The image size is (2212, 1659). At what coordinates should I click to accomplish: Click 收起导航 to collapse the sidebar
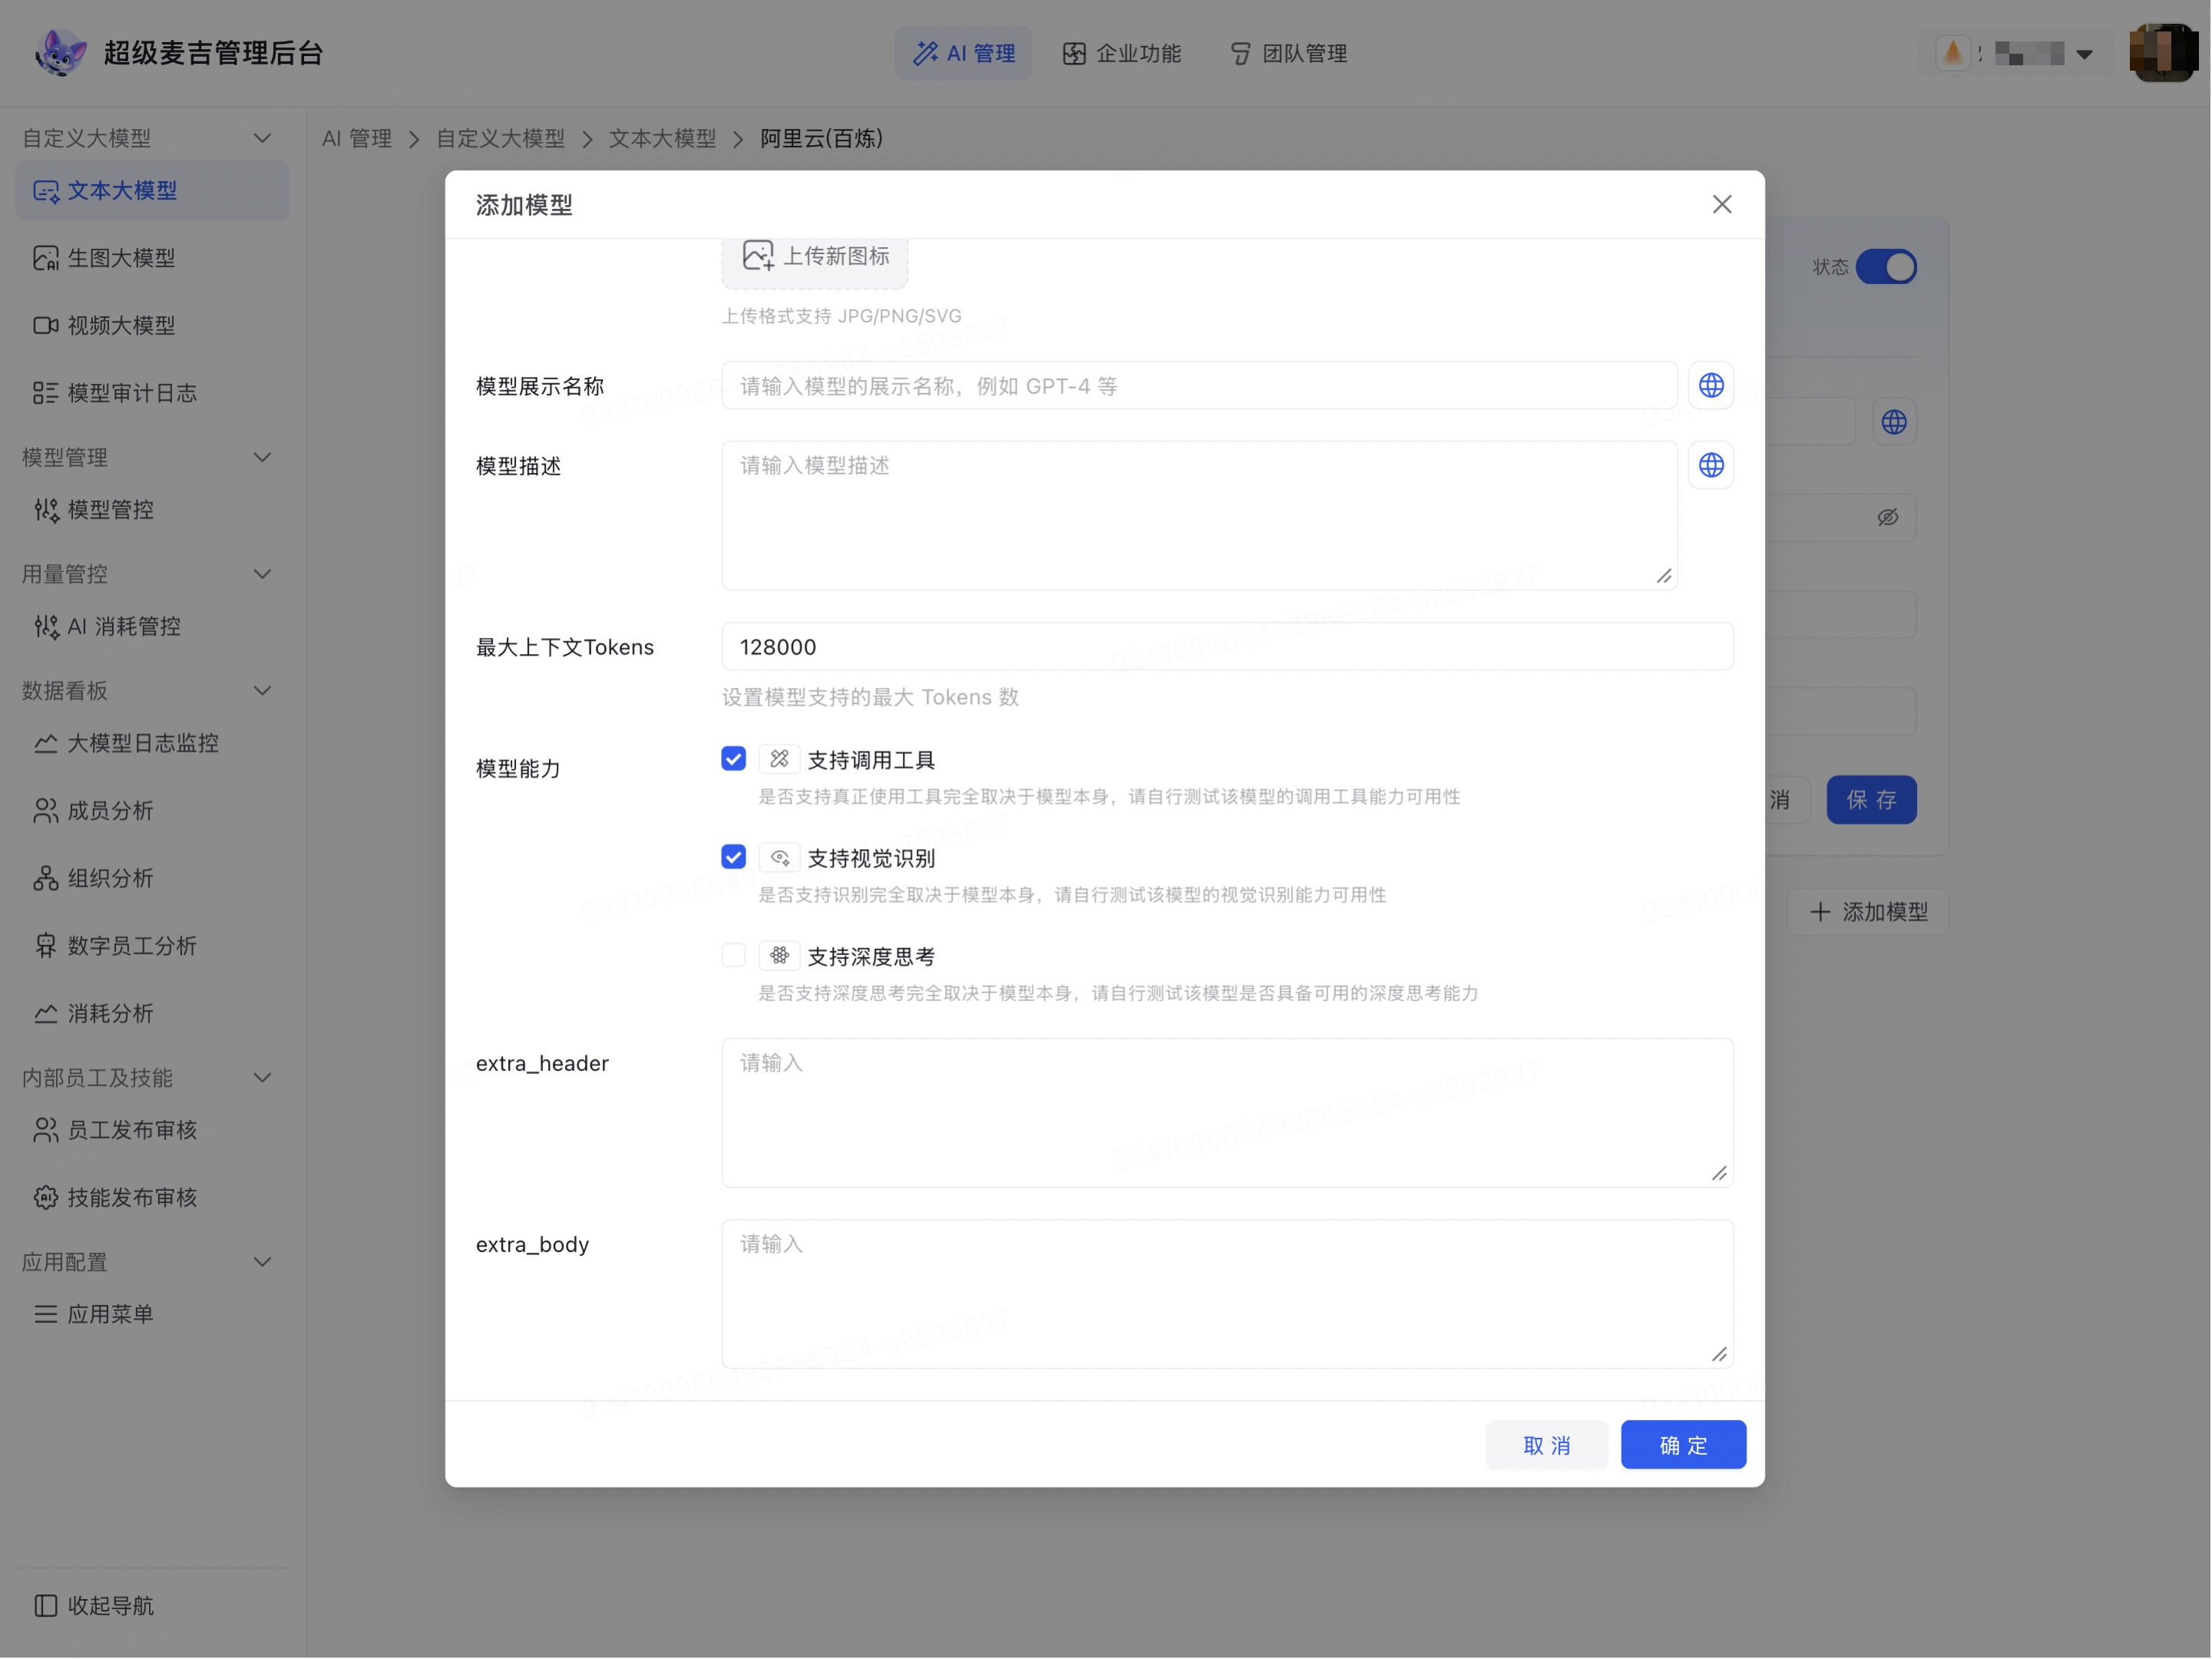[x=95, y=1605]
